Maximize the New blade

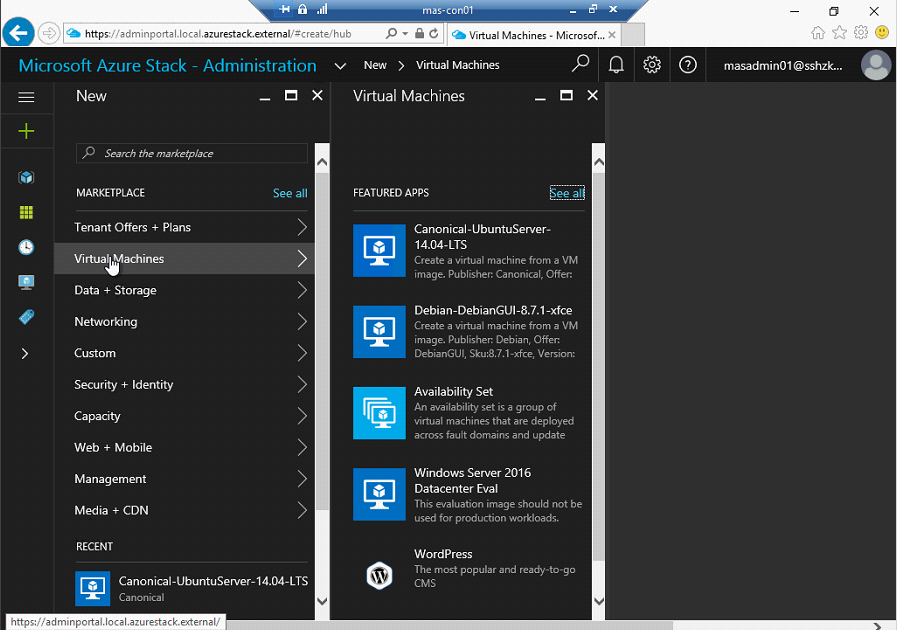point(291,96)
